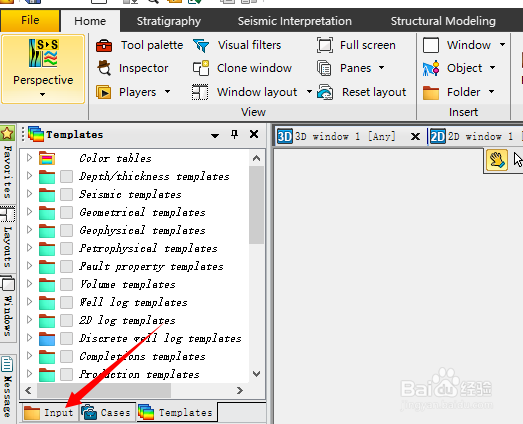Expand the Color tables node
This screenshot has width=523, height=424.
29,157
